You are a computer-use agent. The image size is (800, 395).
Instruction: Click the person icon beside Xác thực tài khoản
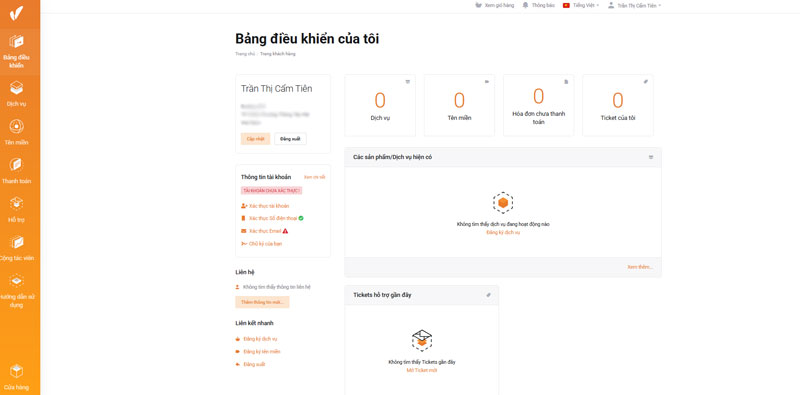[244, 206]
